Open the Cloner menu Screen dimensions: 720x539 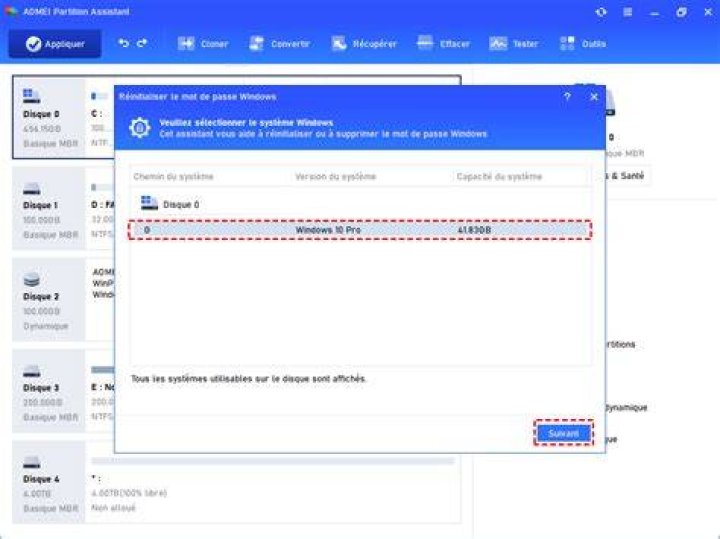(x=202, y=44)
